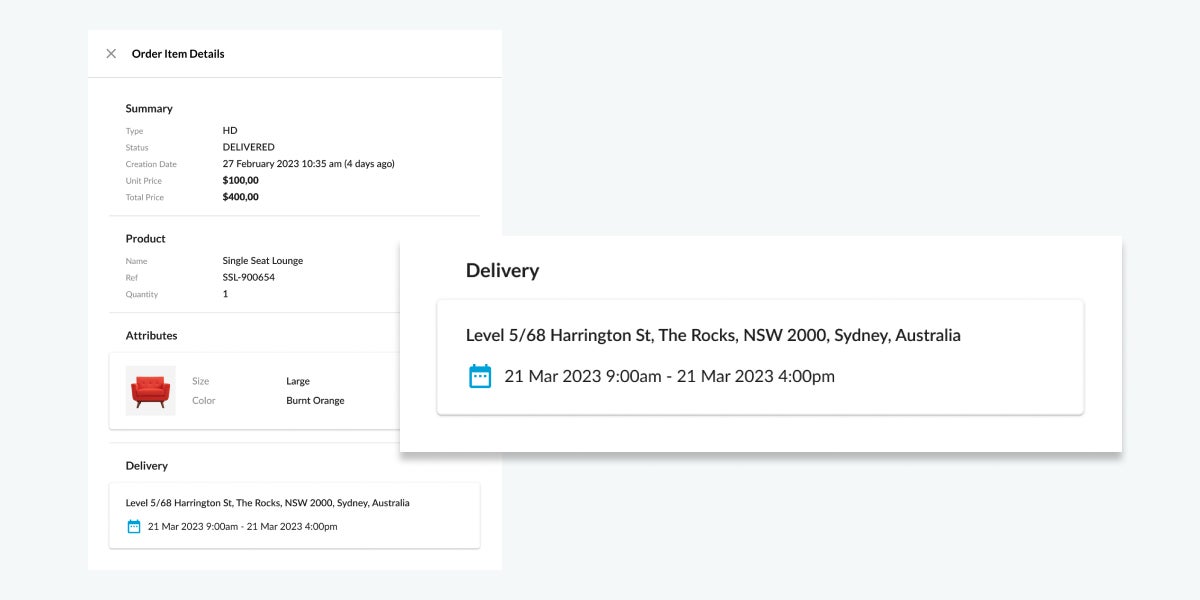
Task: Click the product ref SSL-900654
Action: point(247,277)
